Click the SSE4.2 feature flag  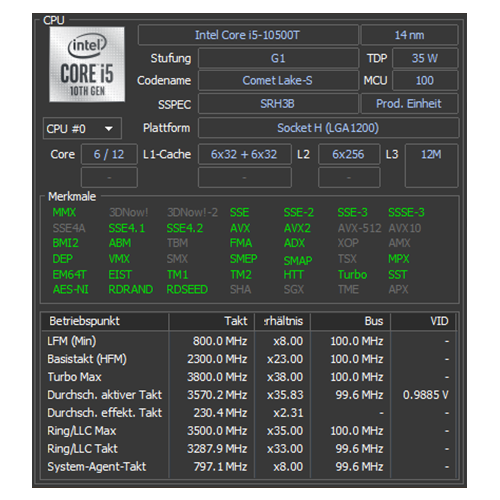pyautogui.click(x=185, y=228)
